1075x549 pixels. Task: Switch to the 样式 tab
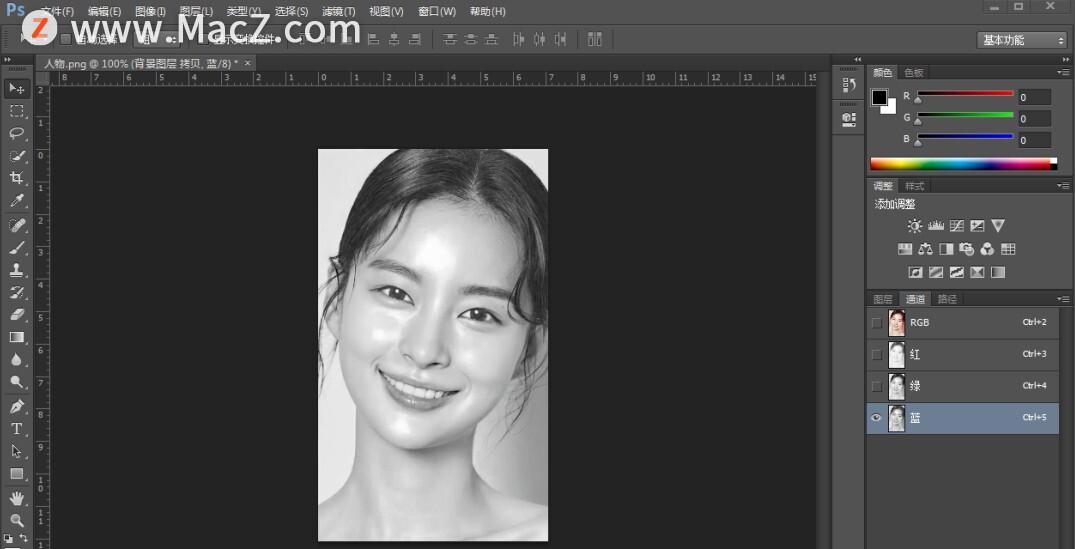click(915, 186)
